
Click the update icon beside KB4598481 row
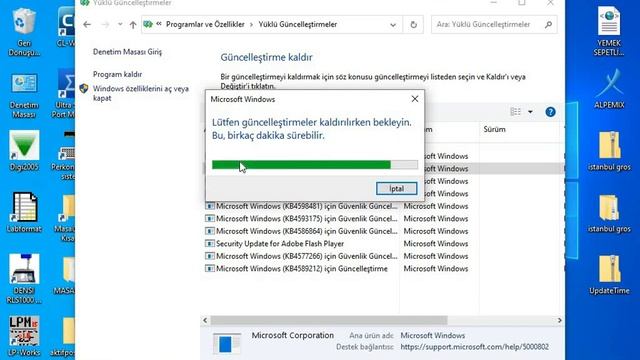click(209, 206)
